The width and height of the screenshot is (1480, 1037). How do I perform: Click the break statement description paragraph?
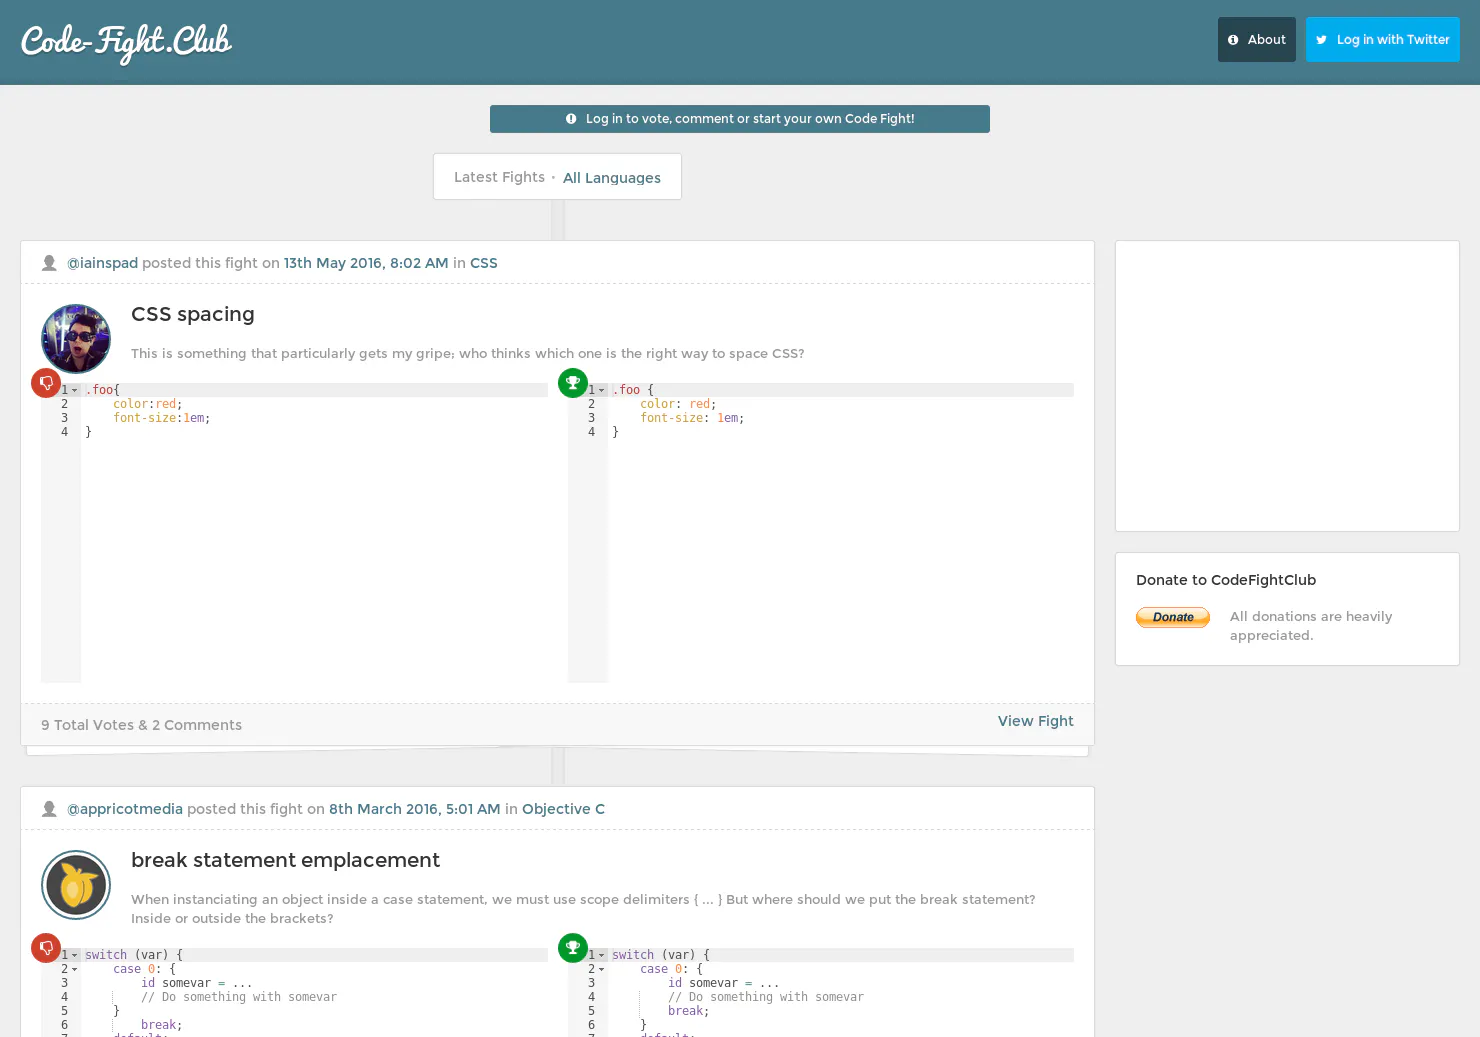click(x=583, y=909)
